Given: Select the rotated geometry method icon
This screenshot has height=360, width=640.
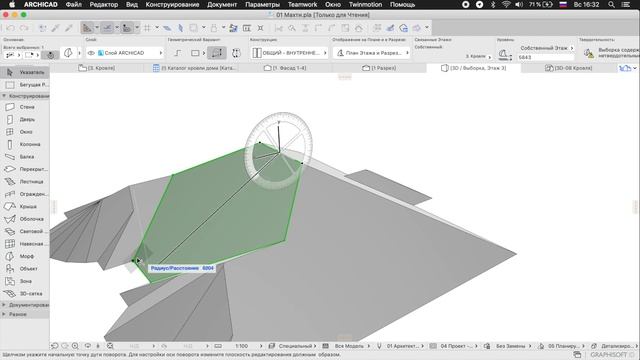Looking at the screenshot, I should (236, 53).
